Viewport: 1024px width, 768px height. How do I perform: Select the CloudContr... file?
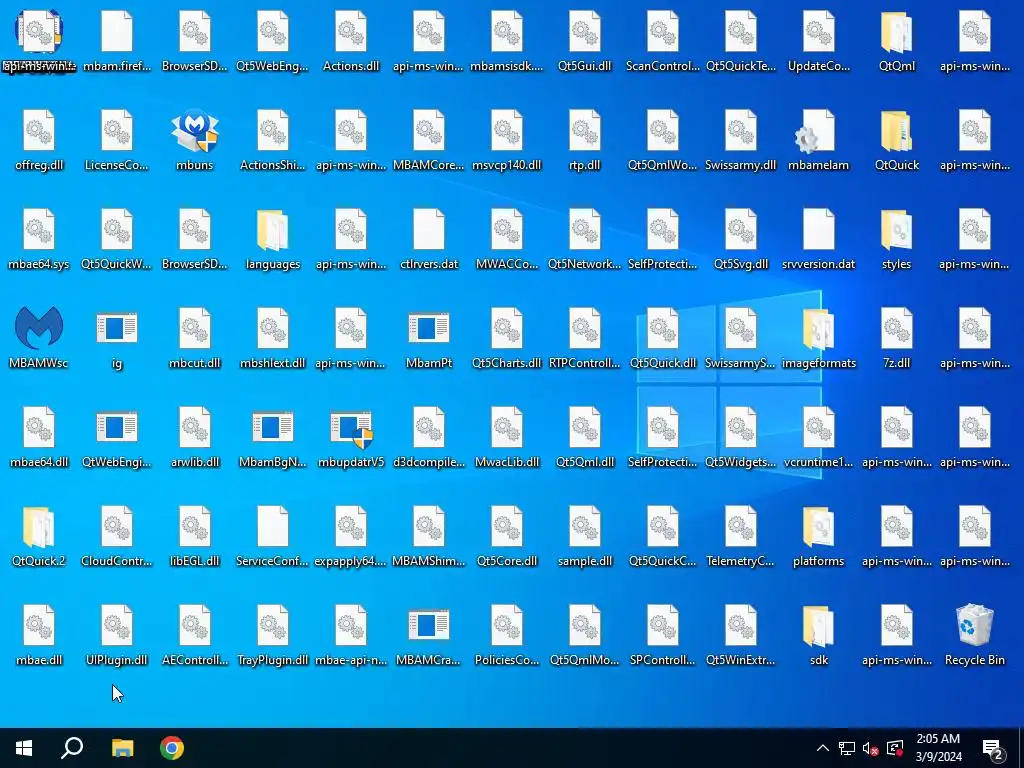coord(117,526)
